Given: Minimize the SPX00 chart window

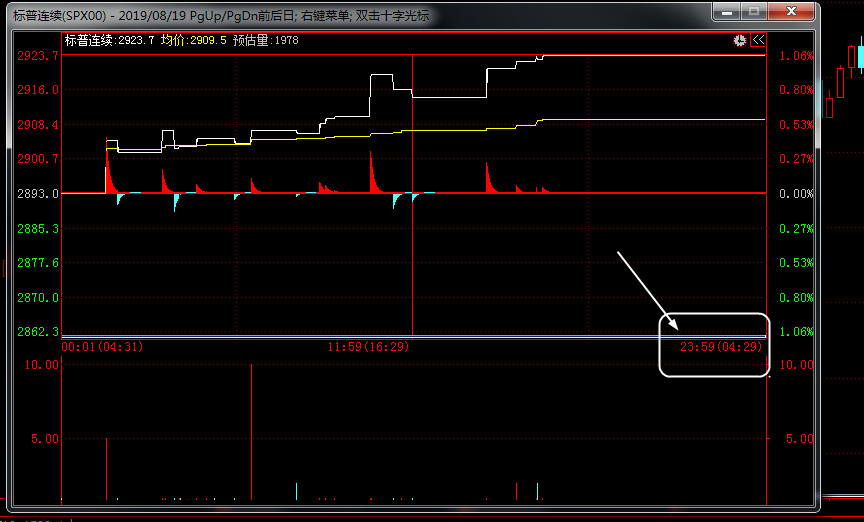Looking at the screenshot, I should coord(727,11).
